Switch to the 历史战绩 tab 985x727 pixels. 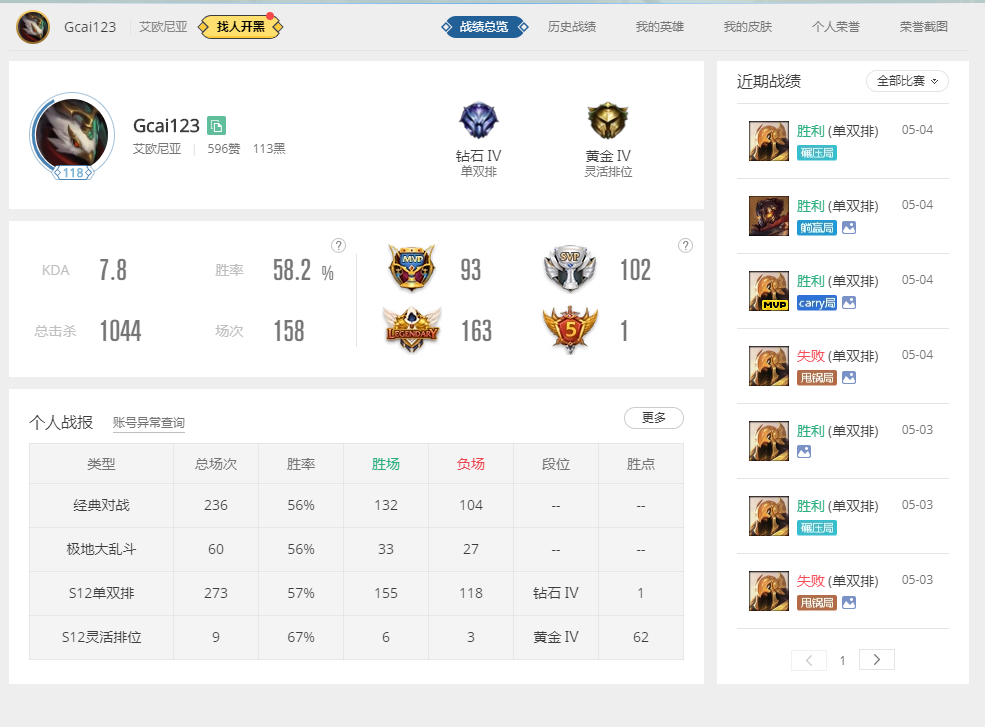(572, 27)
